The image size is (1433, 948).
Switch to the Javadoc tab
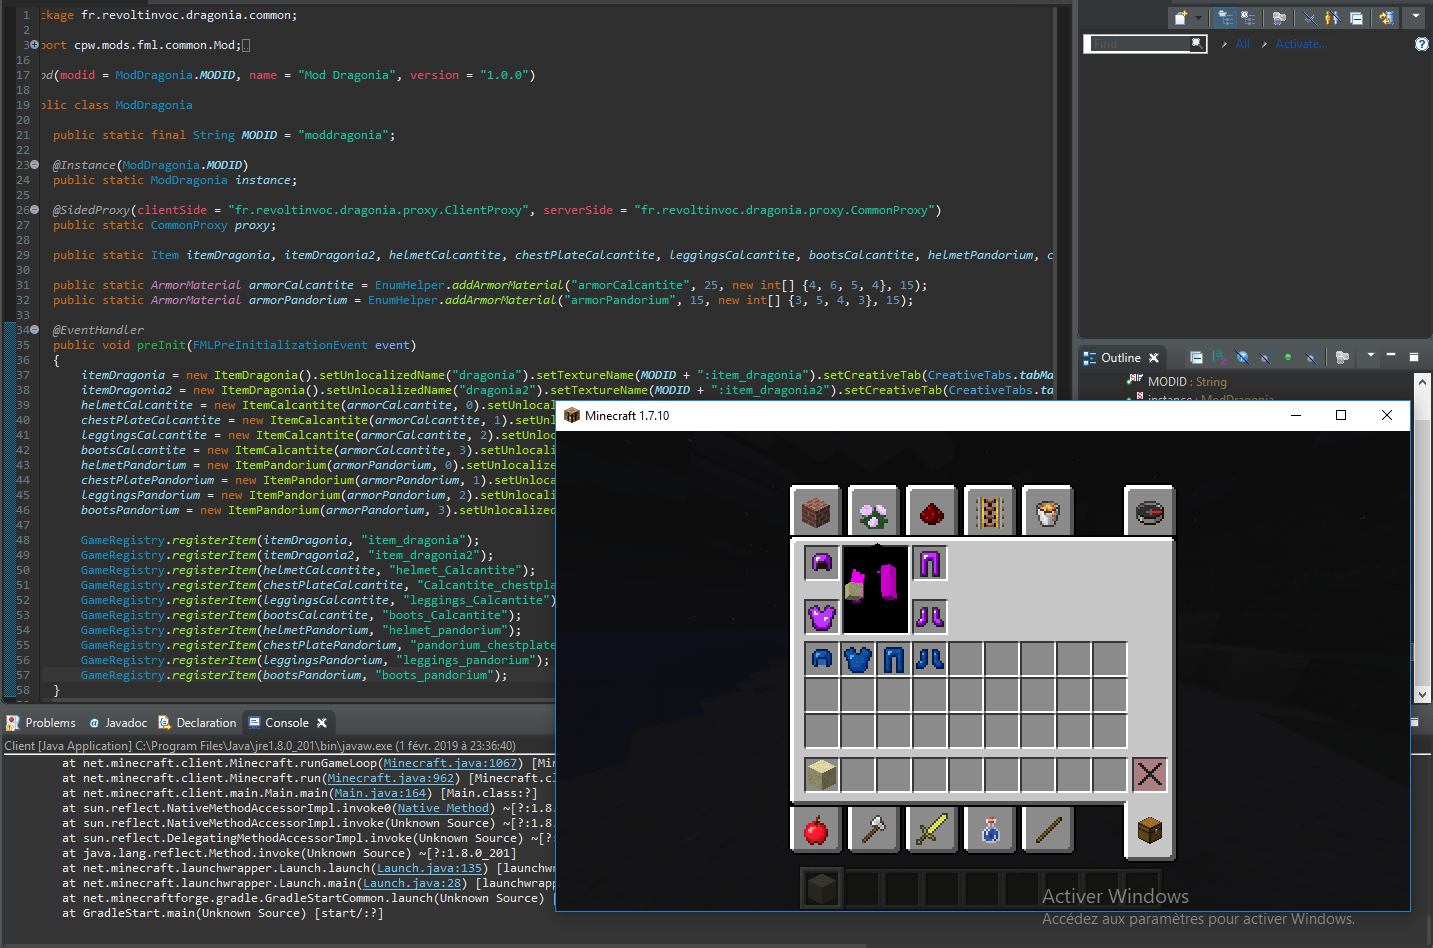tap(118, 723)
